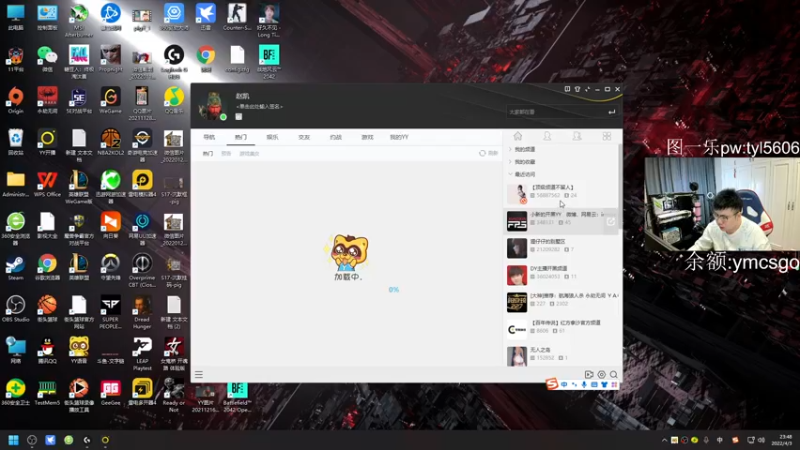Open the four-squares apps icon in YY sidebar
800x450 pixels.
(x=607, y=136)
